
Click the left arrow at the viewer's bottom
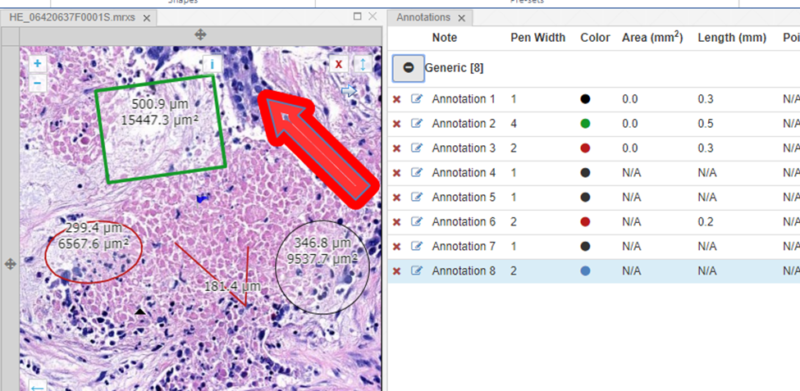point(37,387)
